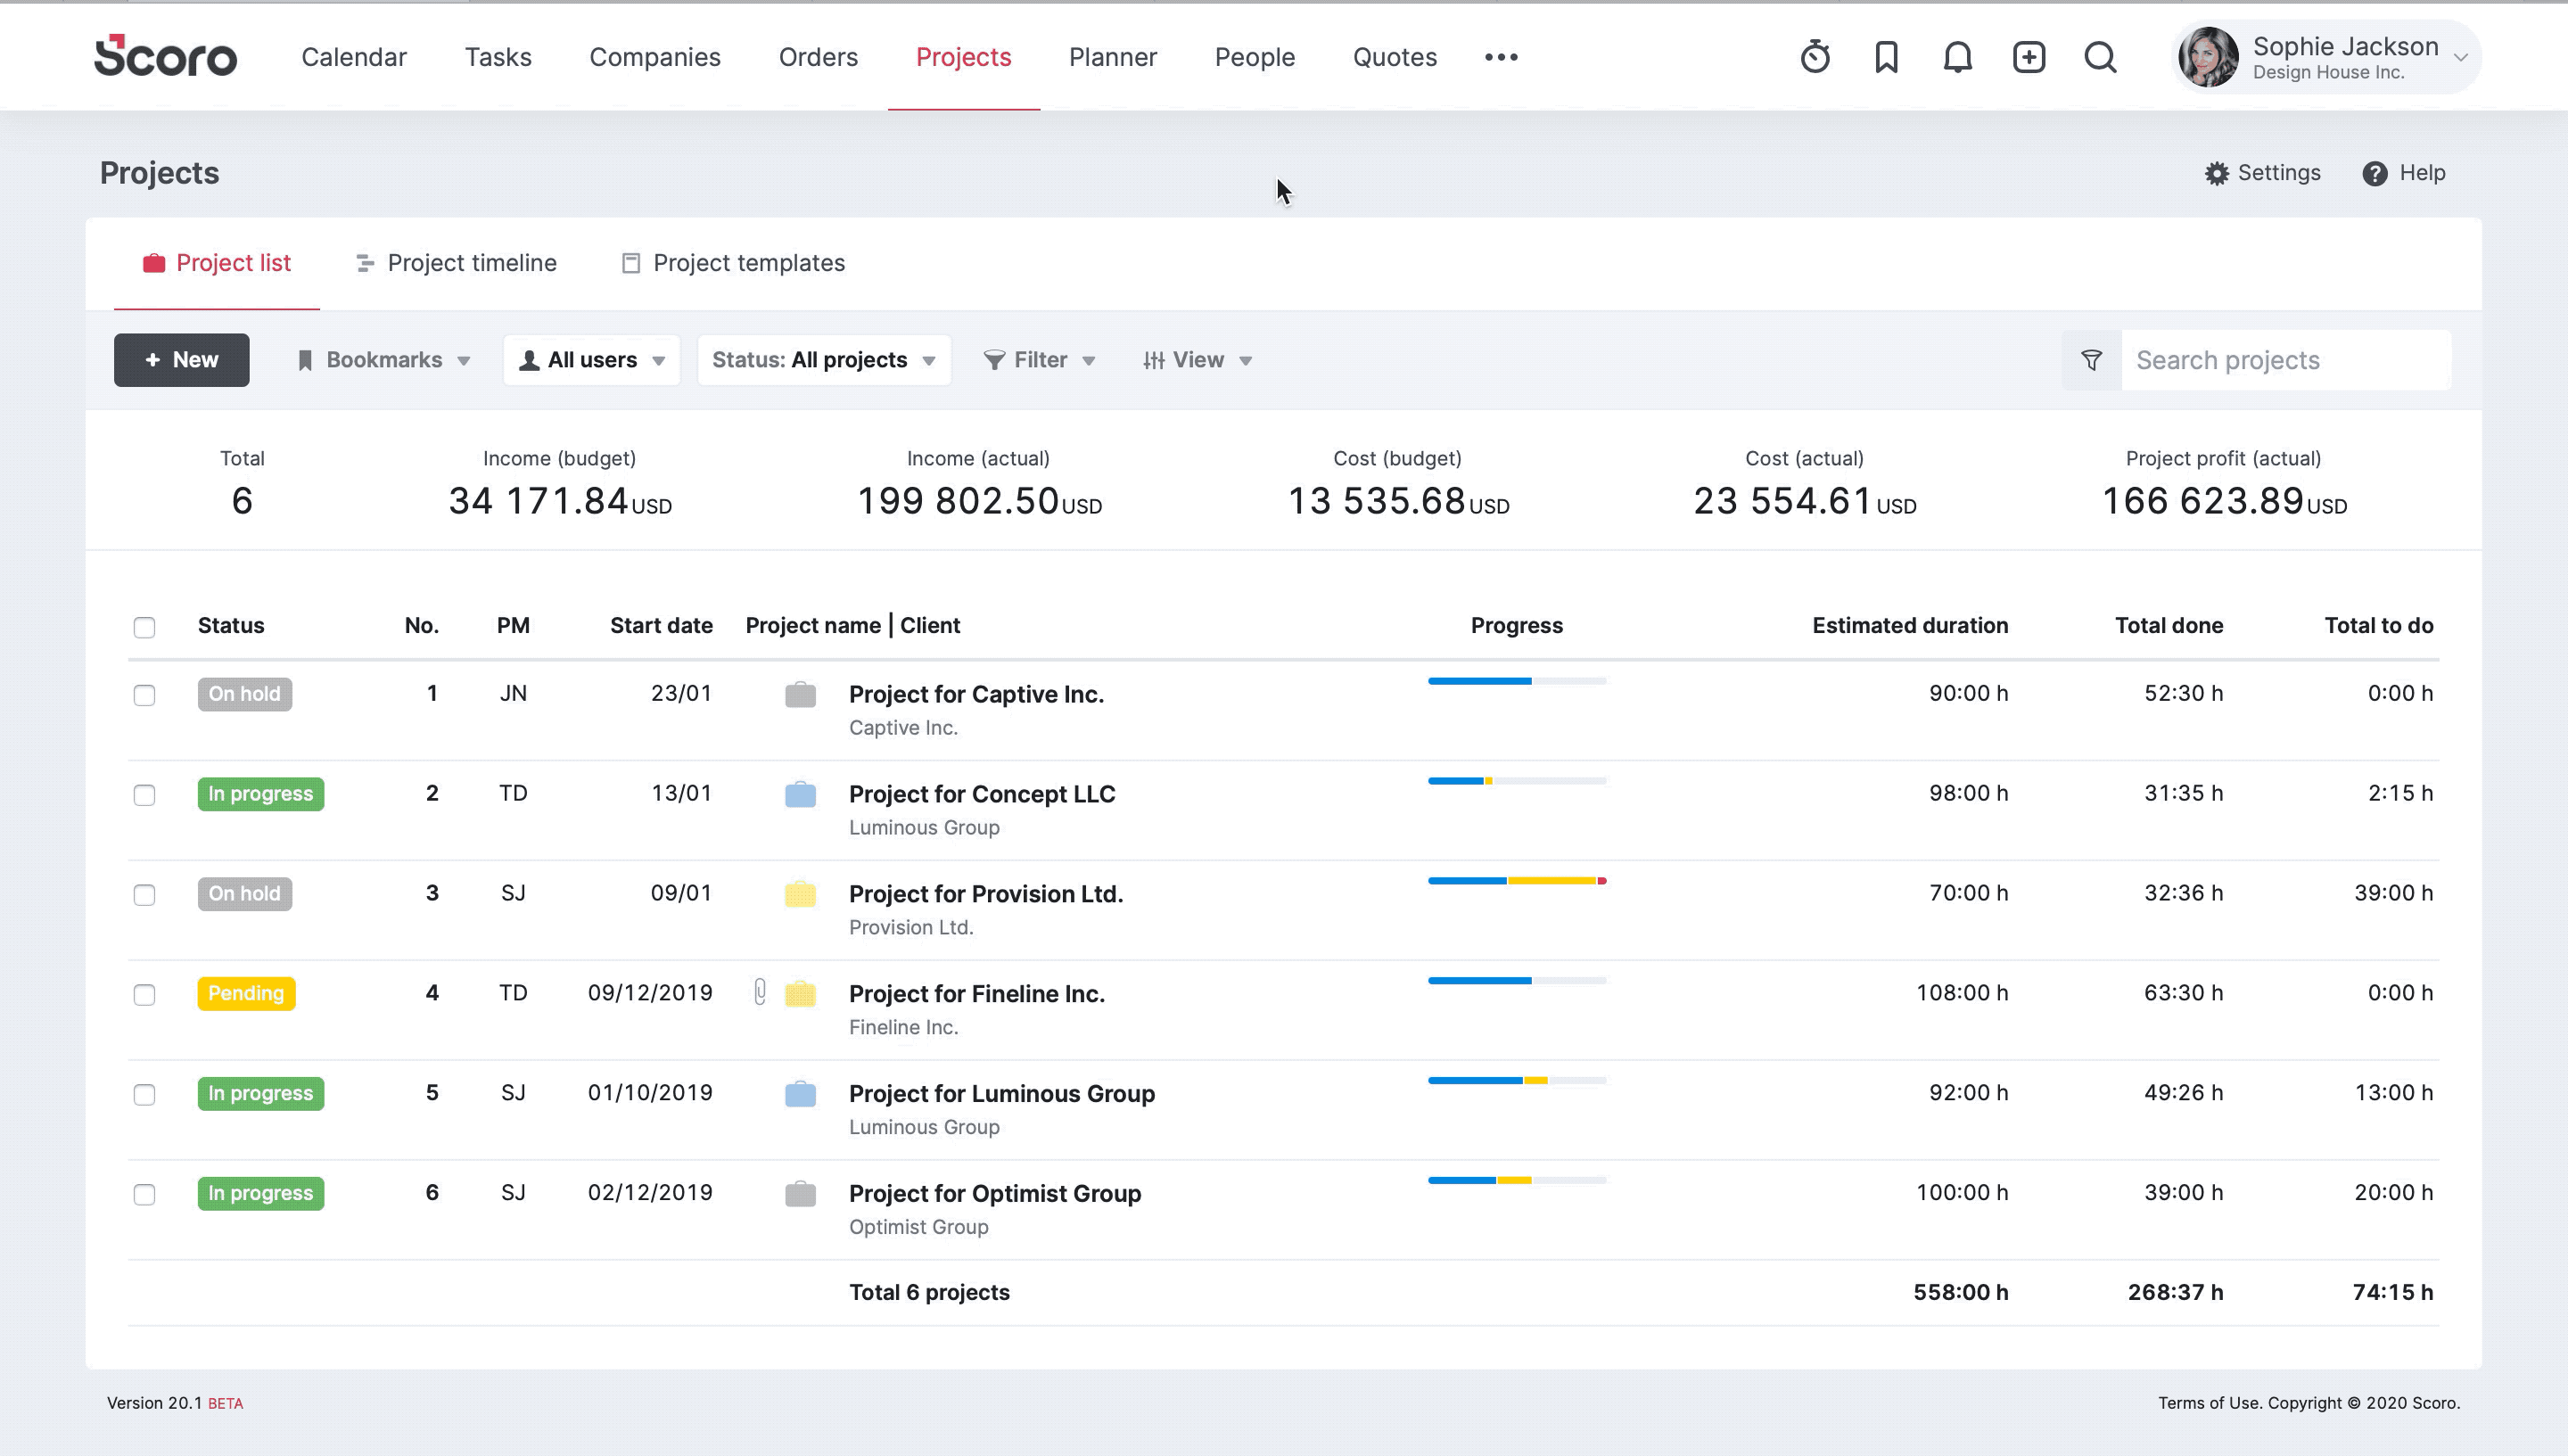Open Project for Fineline Inc. link
This screenshot has height=1456, width=2568.
tap(977, 994)
